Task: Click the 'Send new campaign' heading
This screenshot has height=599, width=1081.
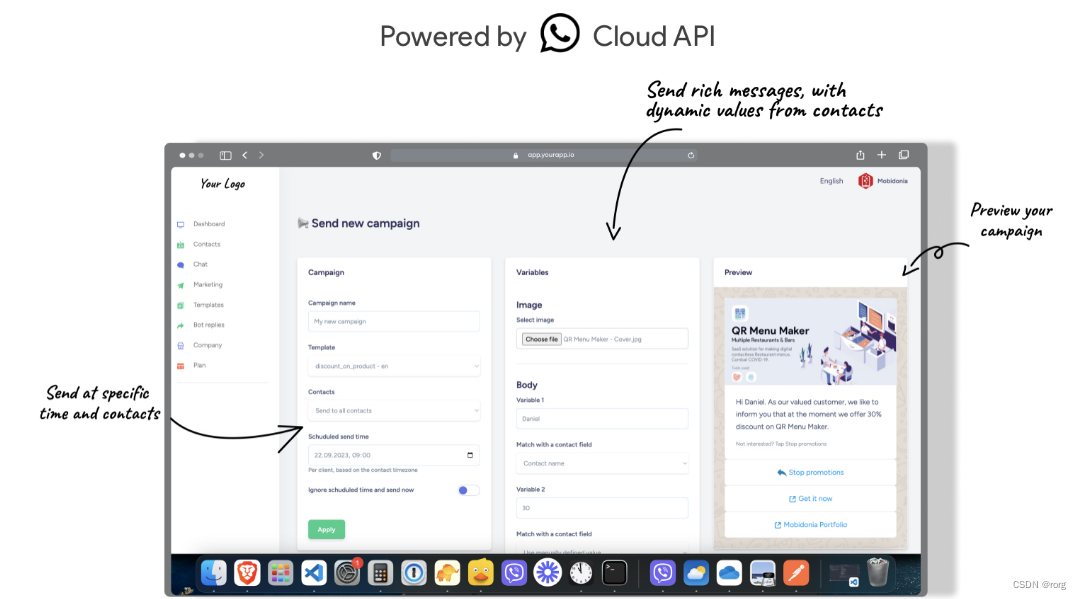Action: 365,223
